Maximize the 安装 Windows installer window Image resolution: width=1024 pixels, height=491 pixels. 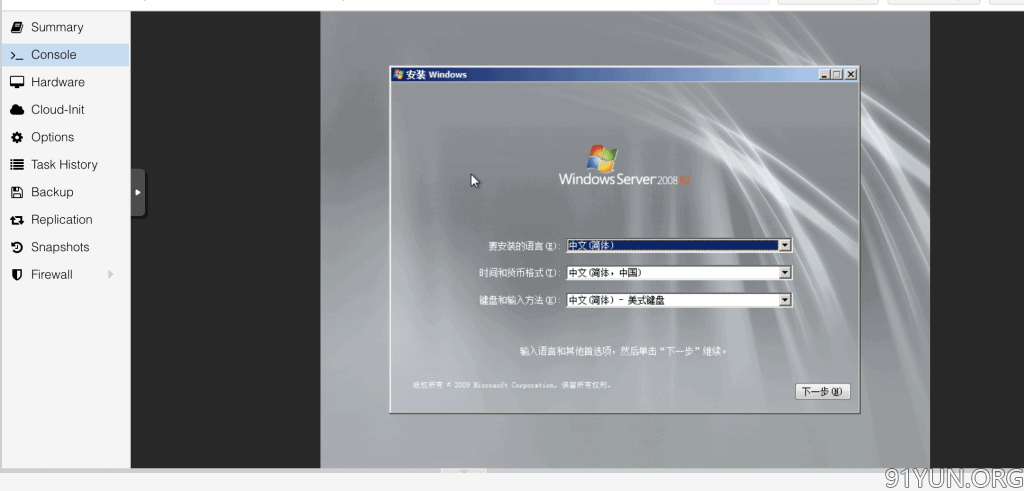(837, 74)
